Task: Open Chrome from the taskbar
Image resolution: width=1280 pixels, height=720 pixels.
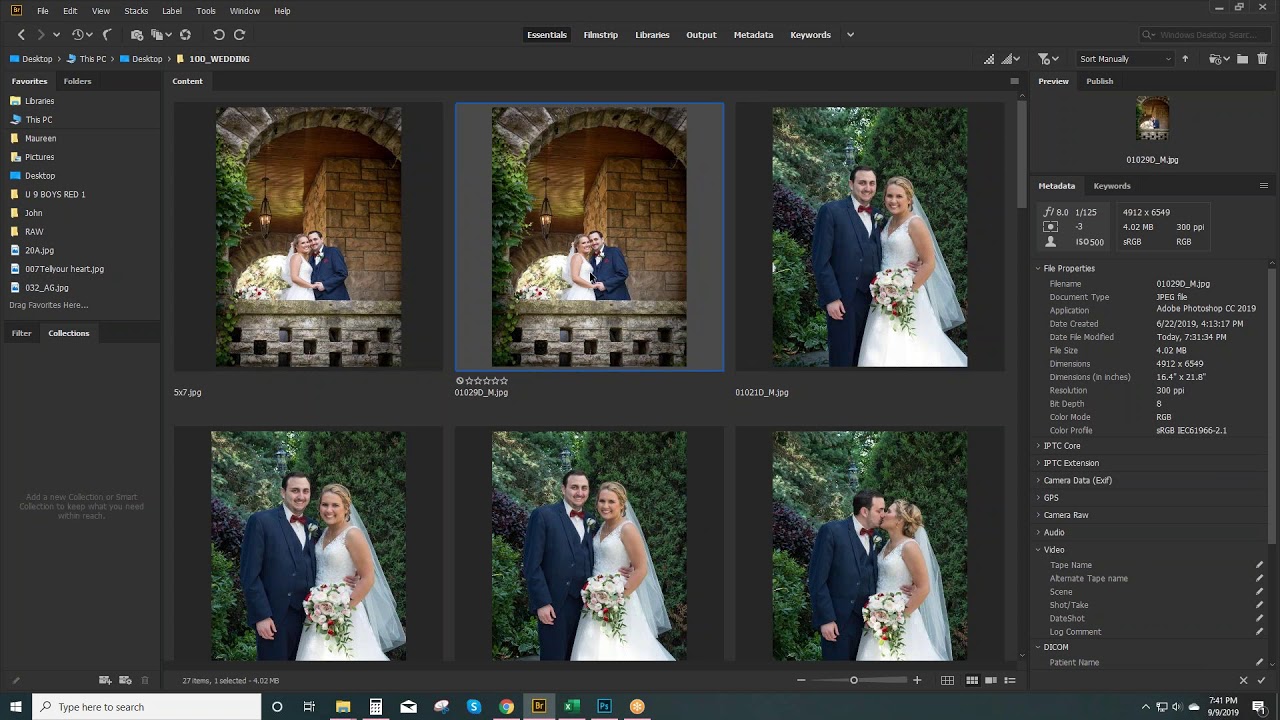Action: point(506,707)
